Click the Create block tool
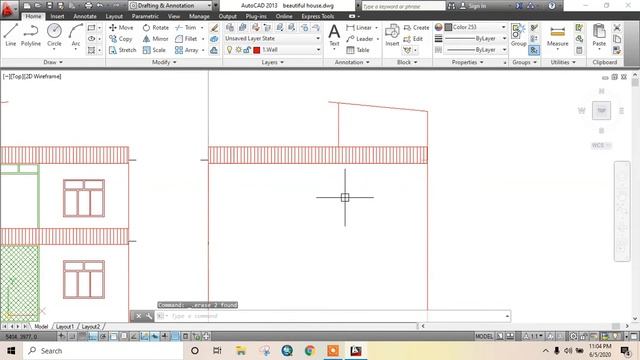 (x=416, y=27)
